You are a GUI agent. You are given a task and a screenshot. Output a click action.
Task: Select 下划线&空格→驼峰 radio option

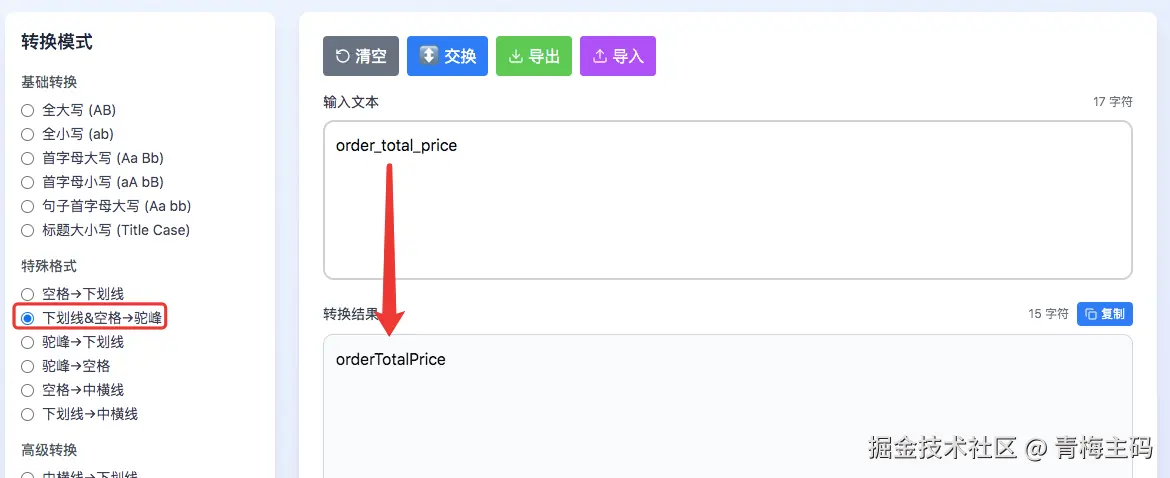coord(28,318)
